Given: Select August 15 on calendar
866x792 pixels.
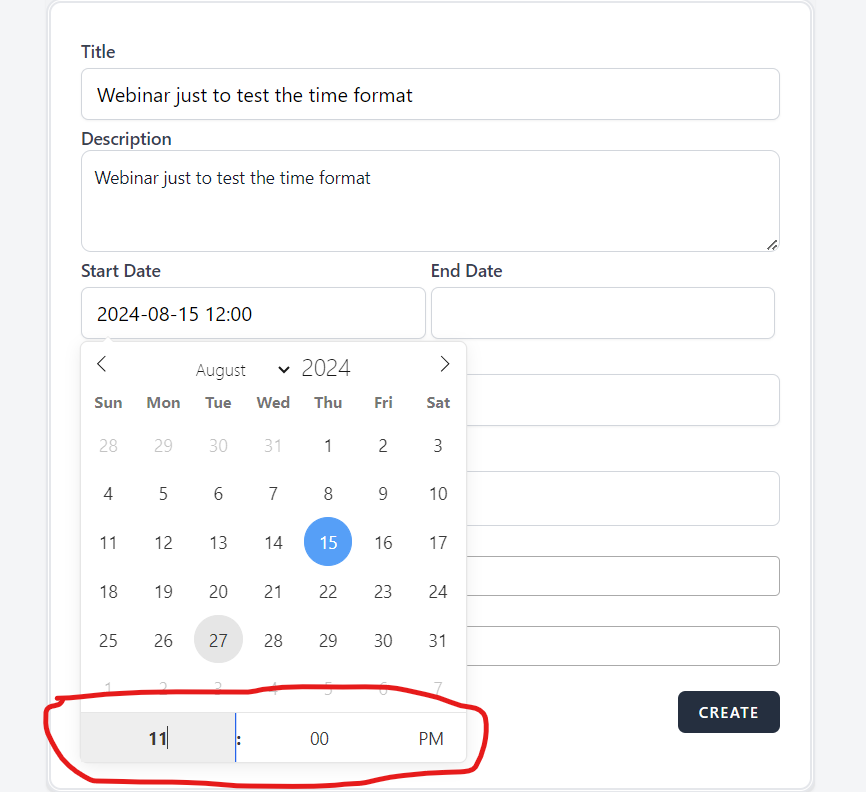Looking at the screenshot, I should pos(328,543).
